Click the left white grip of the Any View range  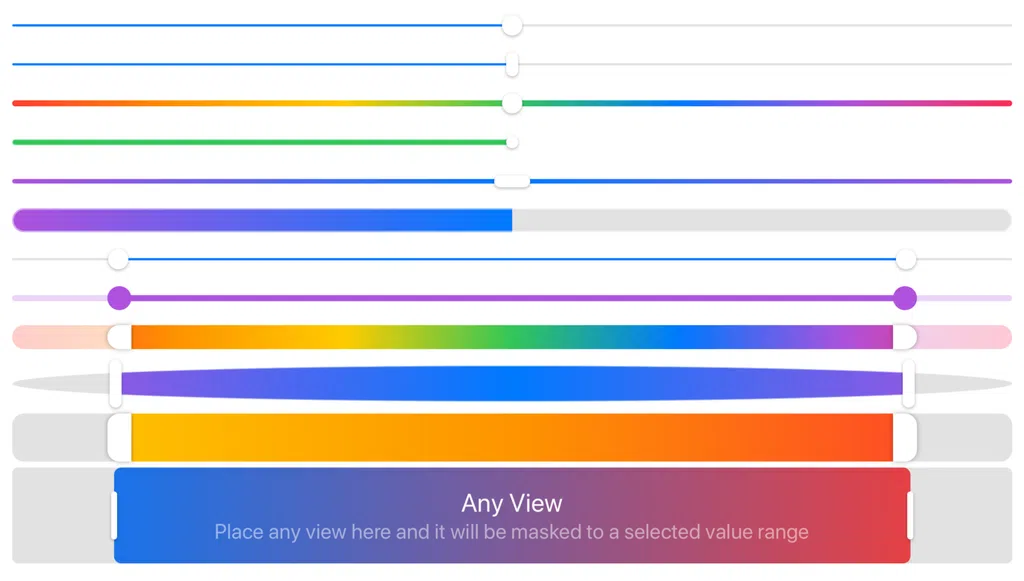[114, 516]
